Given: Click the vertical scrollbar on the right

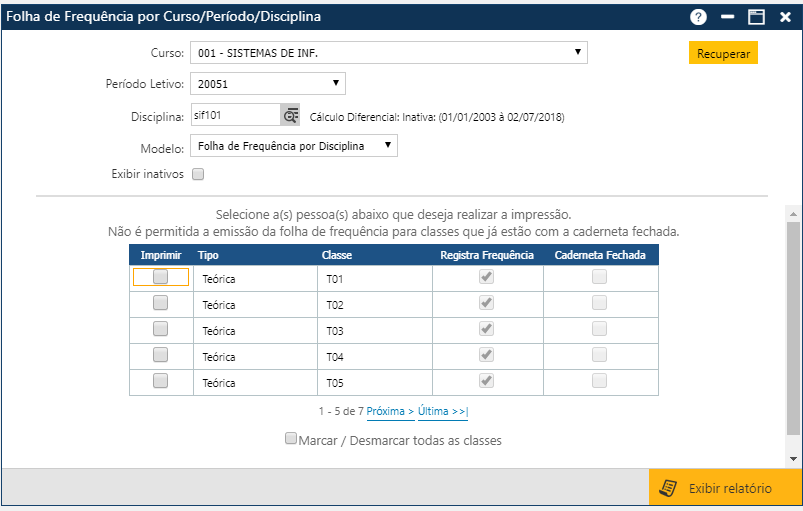Looking at the screenshot, I should click(x=793, y=330).
